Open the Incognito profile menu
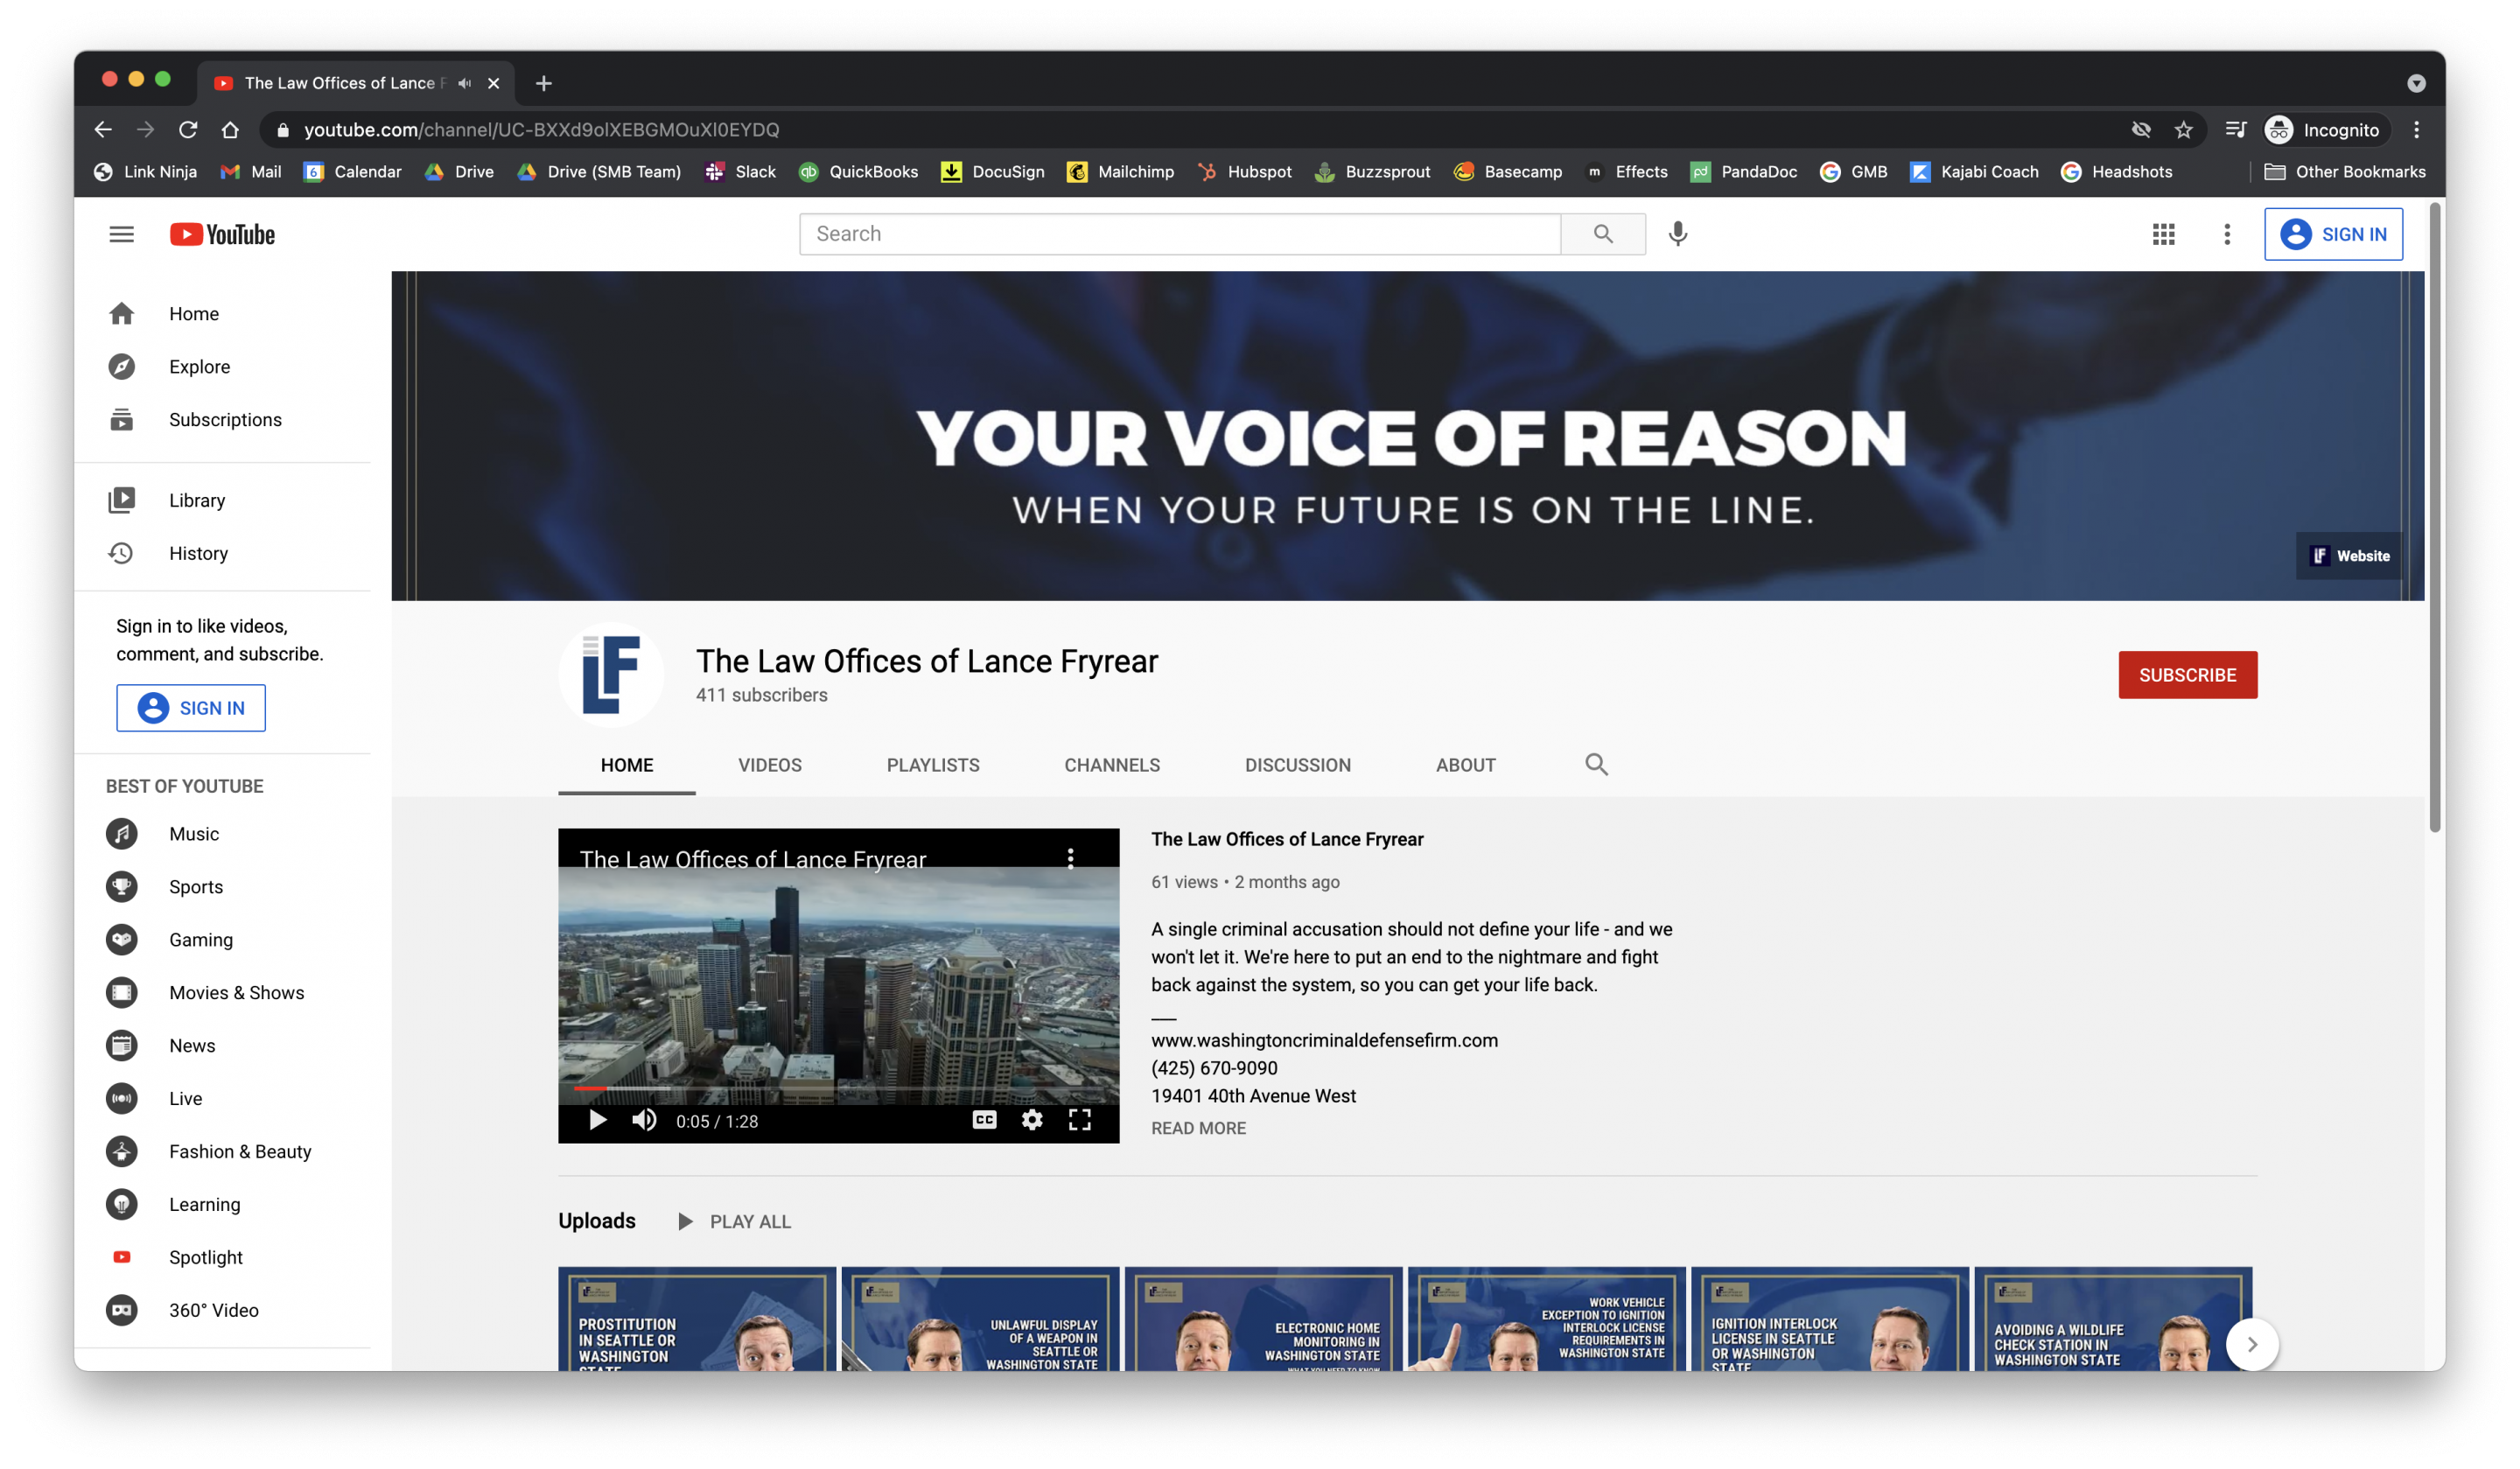 point(2323,130)
